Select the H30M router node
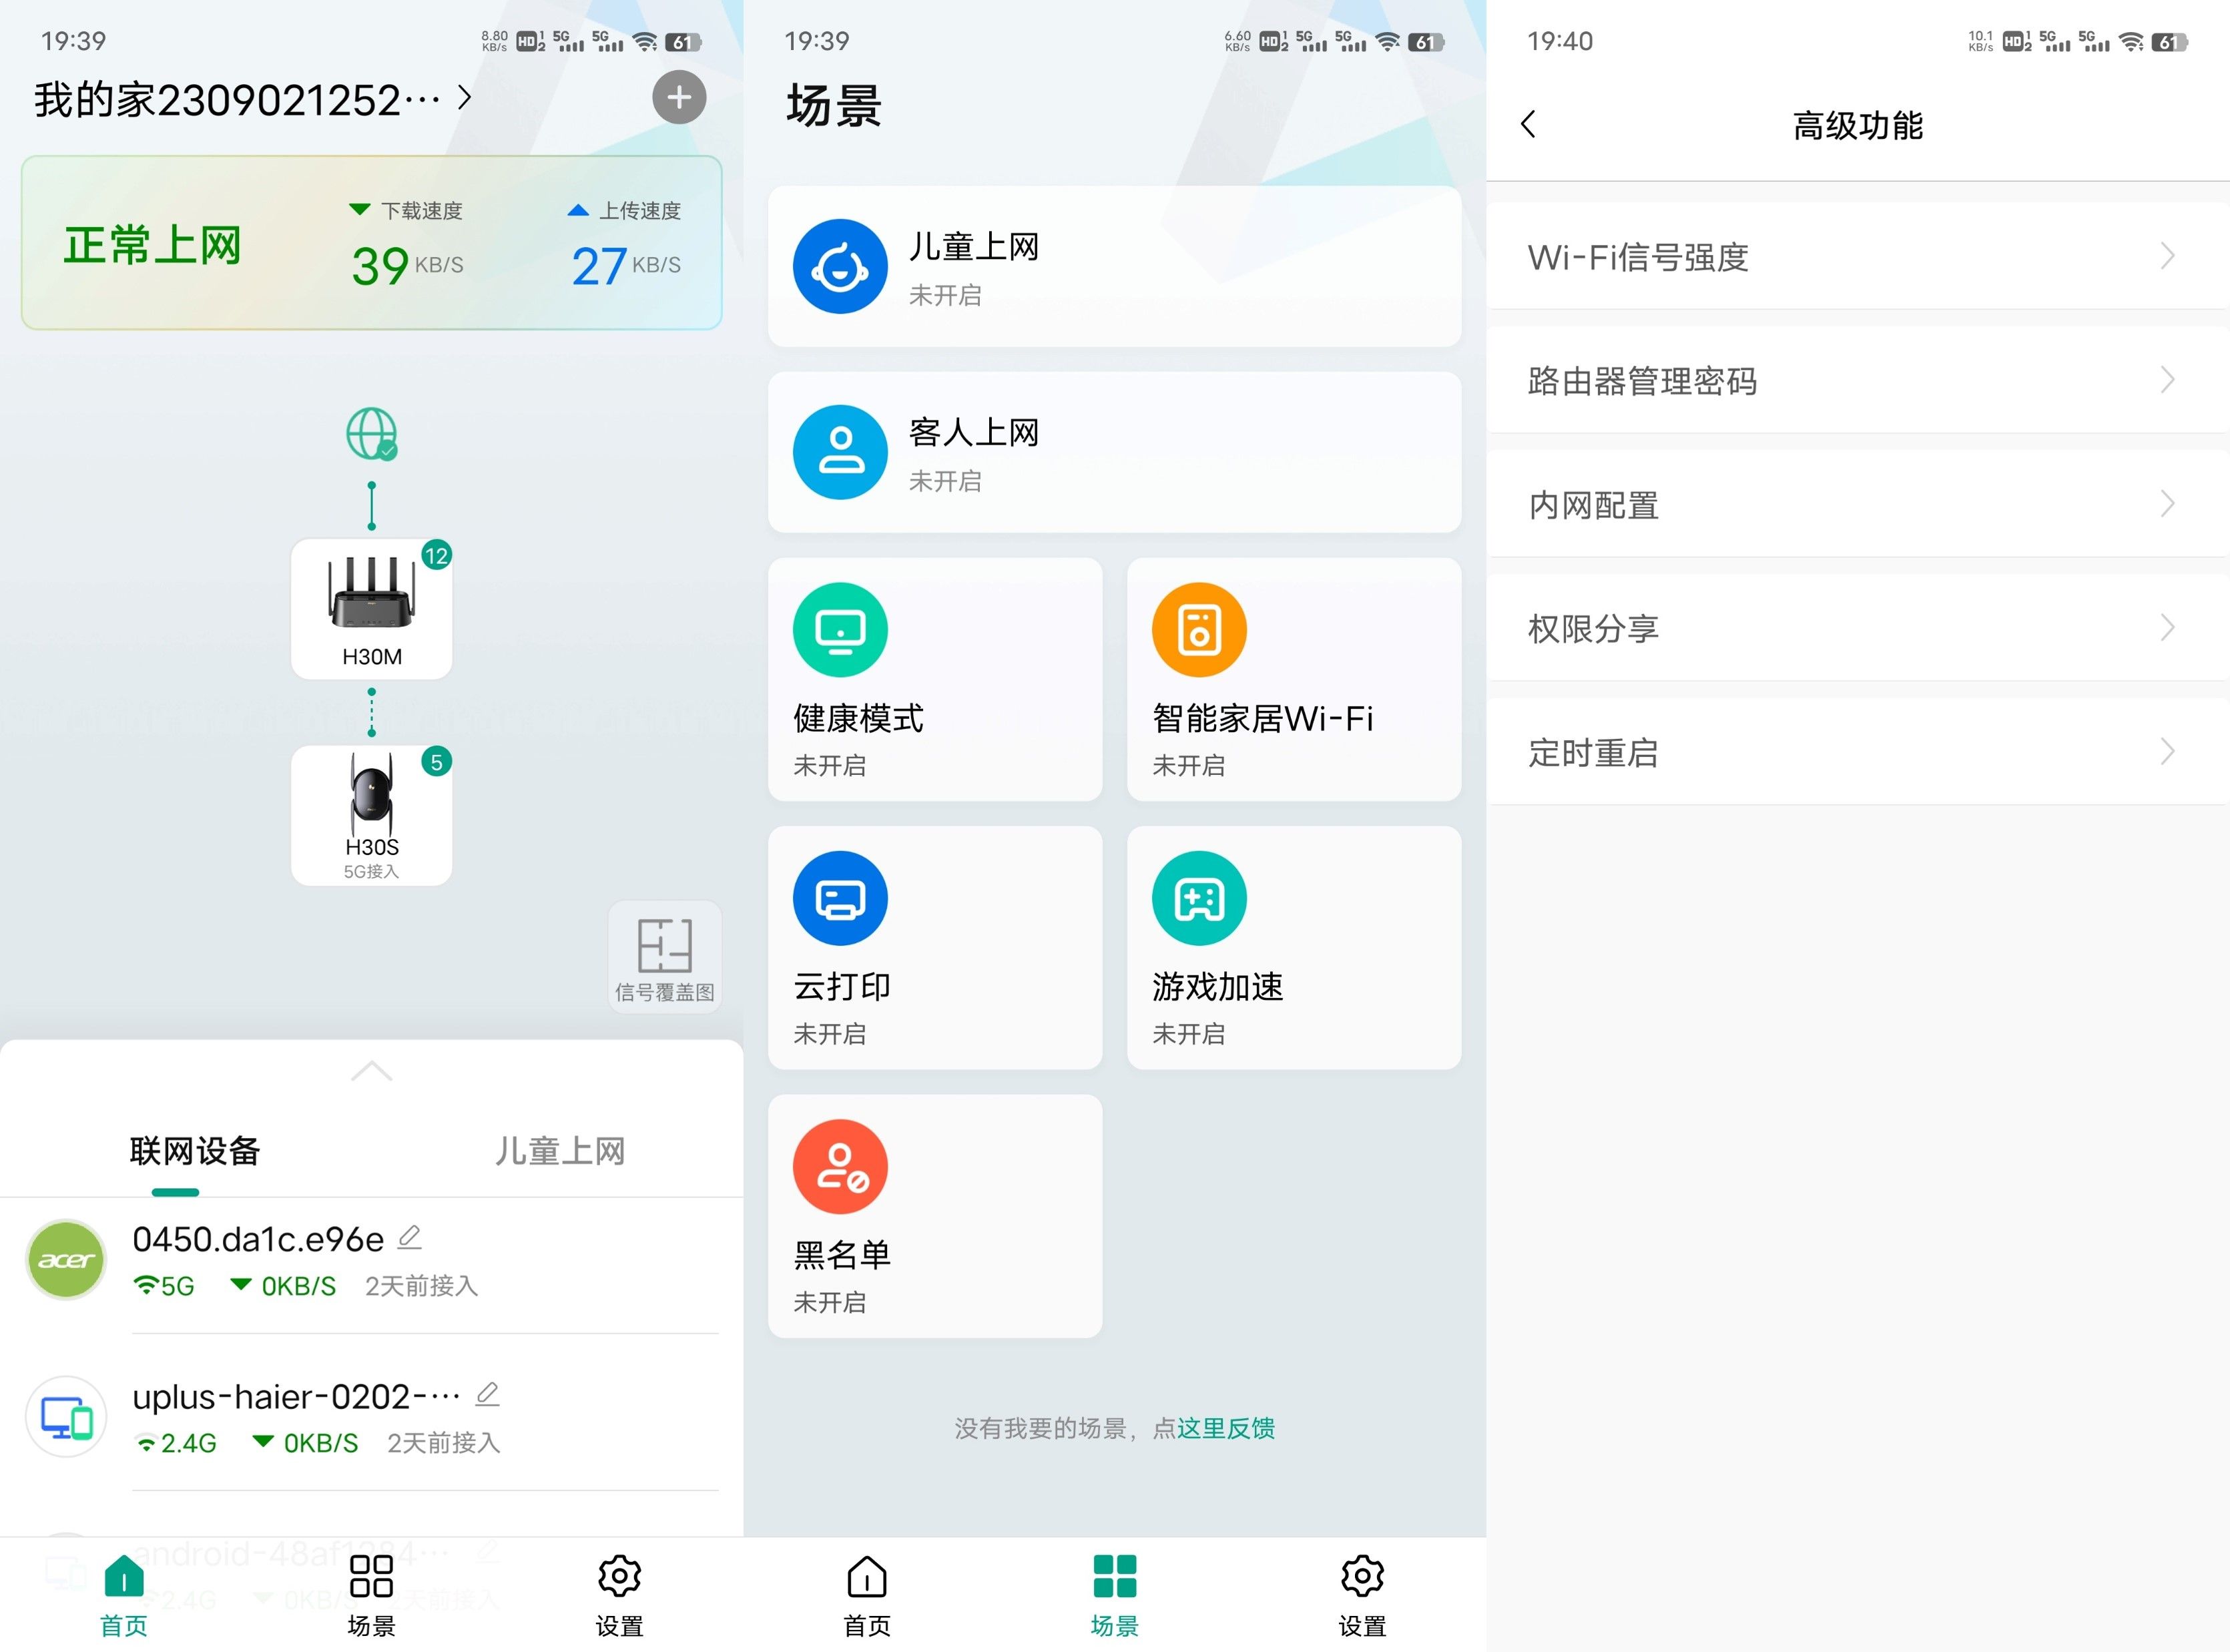The width and height of the screenshot is (2230, 1652). coord(372,609)
